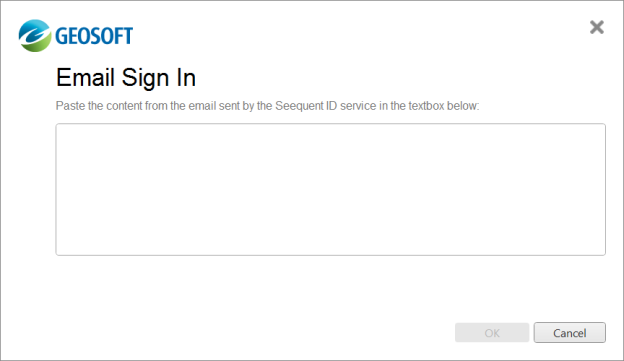Click the grey X in the dialog corner

click(x=597, y=27)
